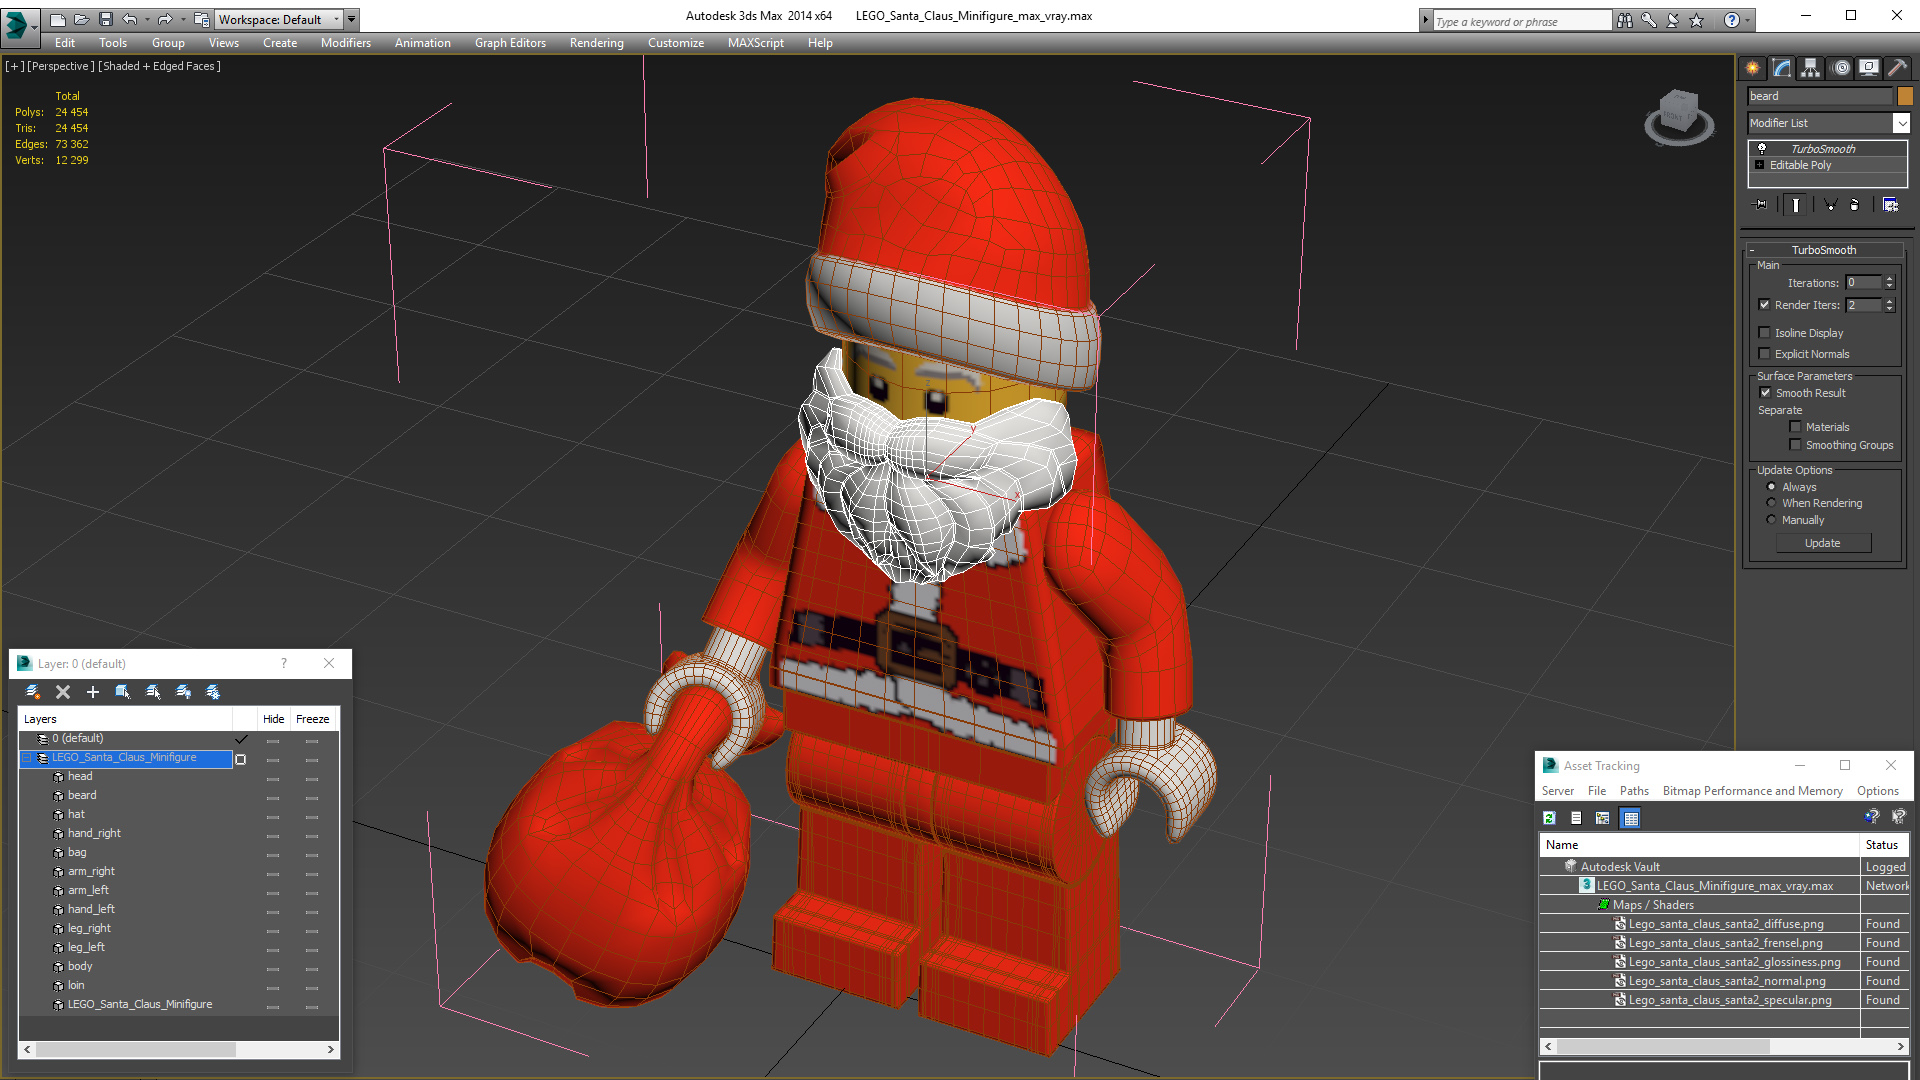Click the Freeze column header
1920x1080 pixels.
(312, 719)
